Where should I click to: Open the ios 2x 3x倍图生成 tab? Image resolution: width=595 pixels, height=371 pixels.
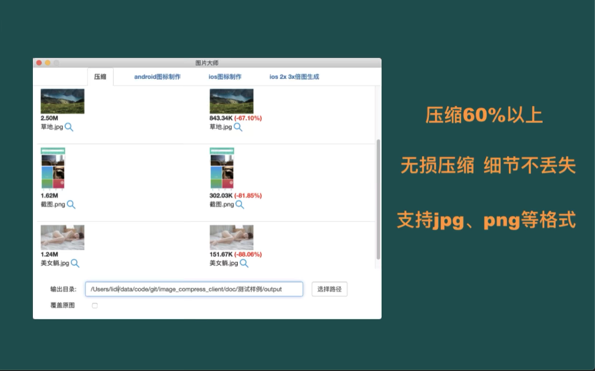click(294, 77)
